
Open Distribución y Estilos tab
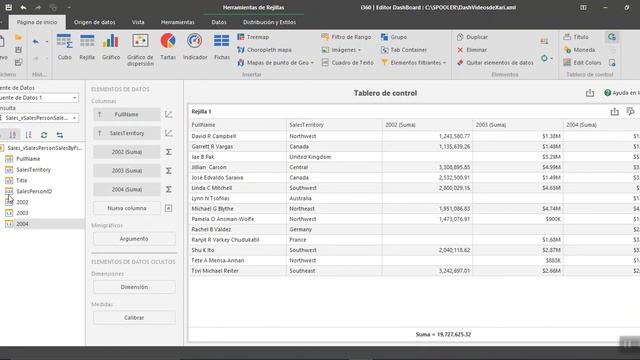coord(269,22)
